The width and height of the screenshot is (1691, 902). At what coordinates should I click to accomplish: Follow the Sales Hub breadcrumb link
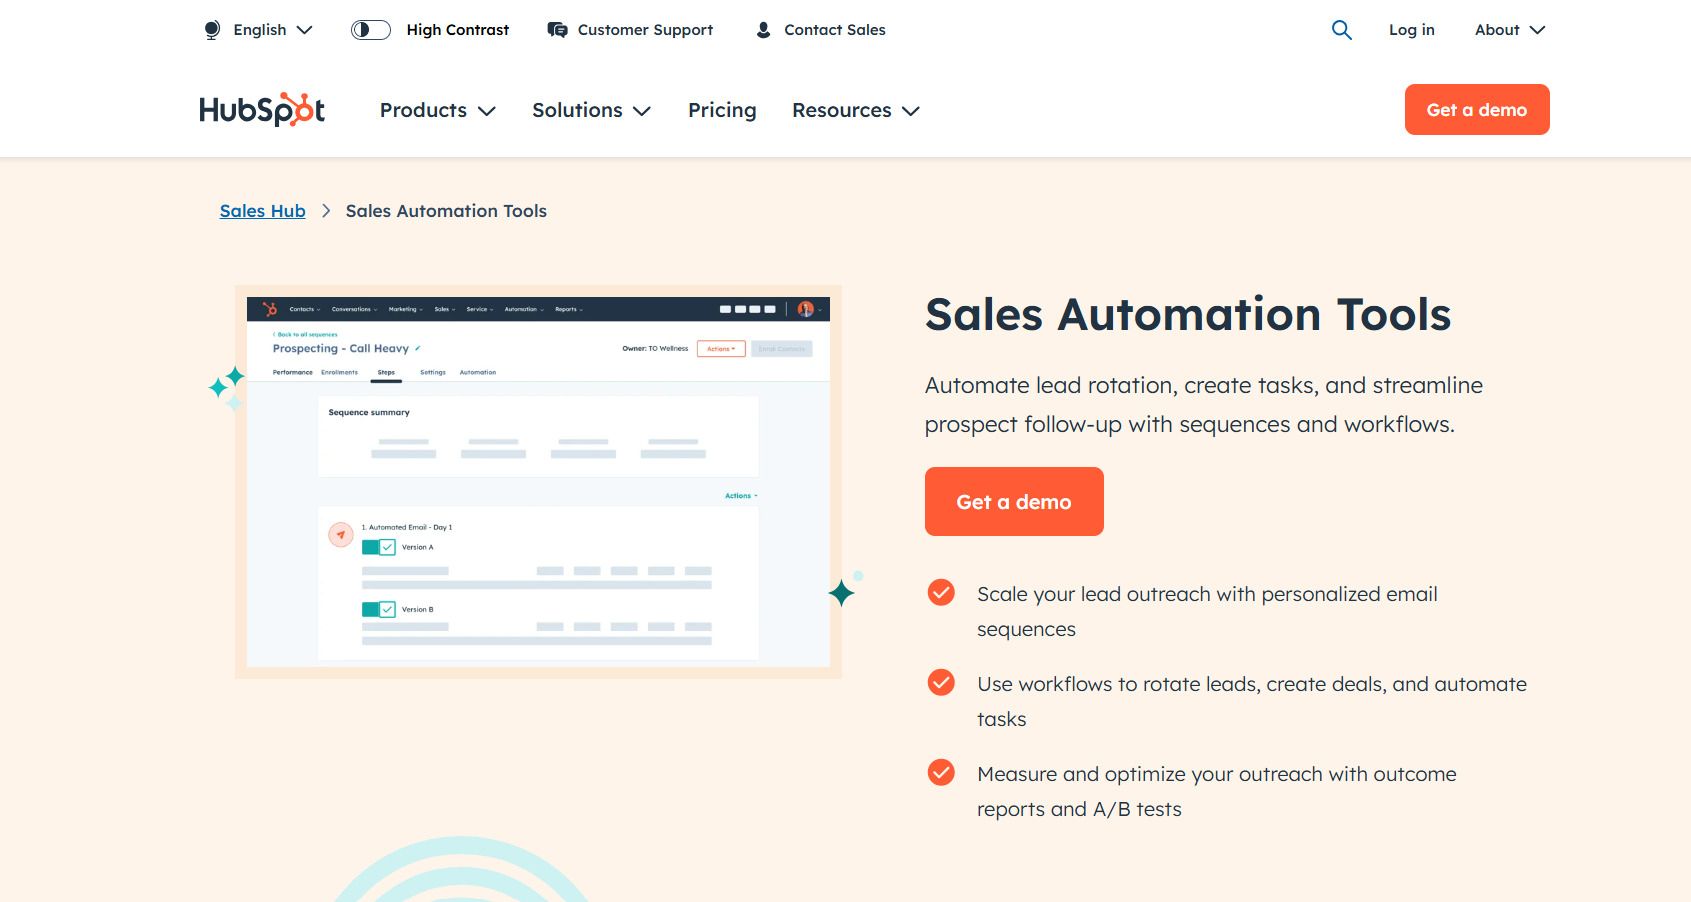(x=263, y=211)
